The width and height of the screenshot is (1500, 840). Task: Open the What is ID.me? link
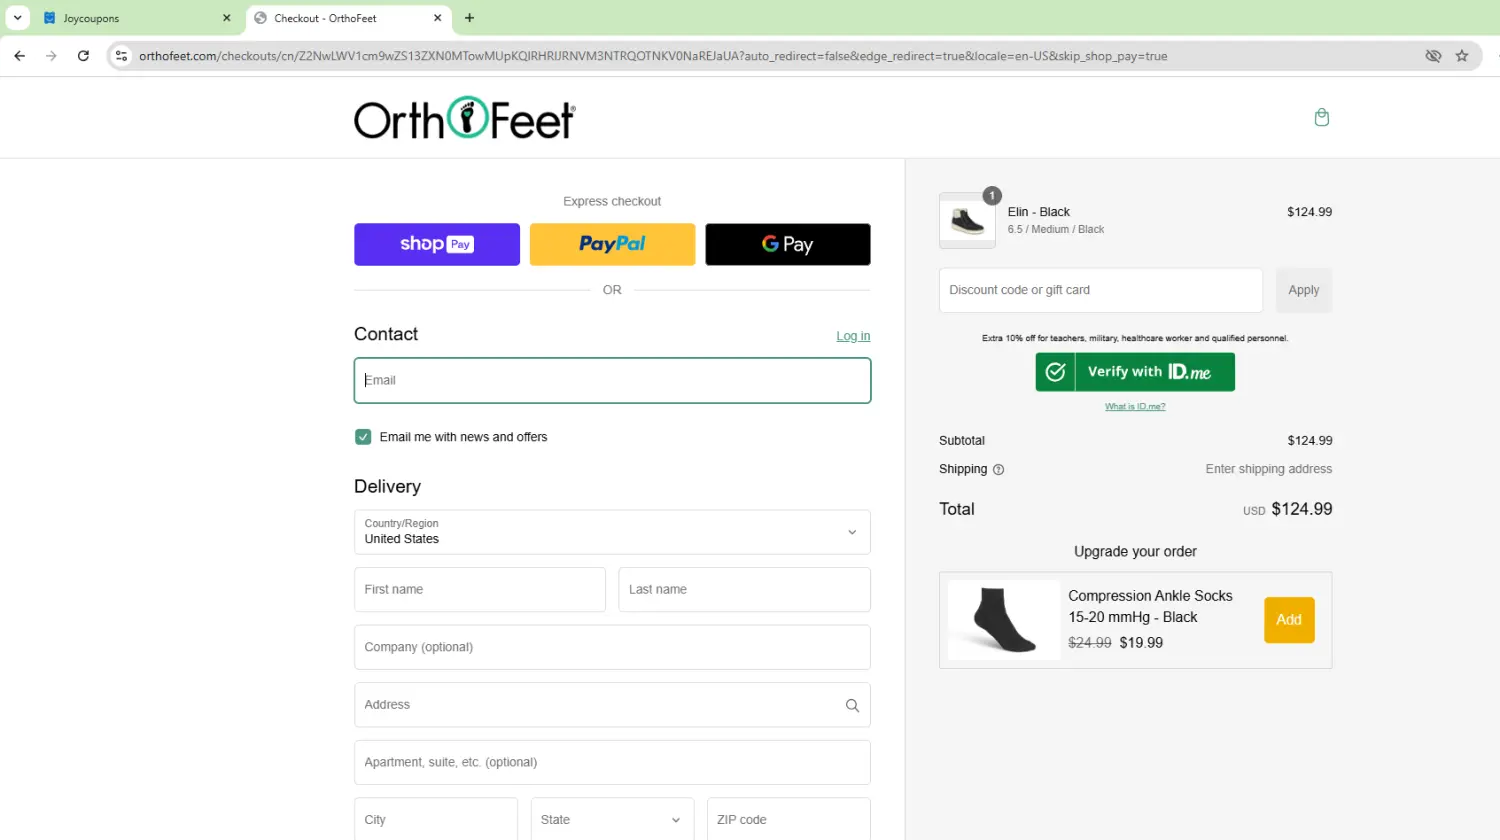[1135, 407]
